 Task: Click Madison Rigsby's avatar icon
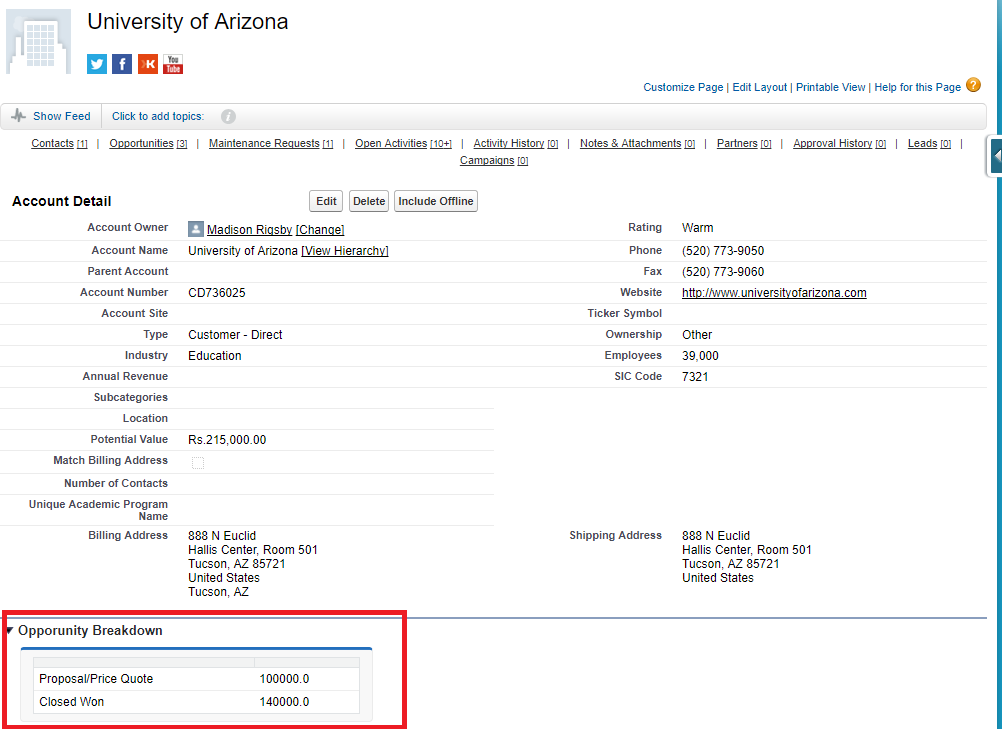(196, 229)
